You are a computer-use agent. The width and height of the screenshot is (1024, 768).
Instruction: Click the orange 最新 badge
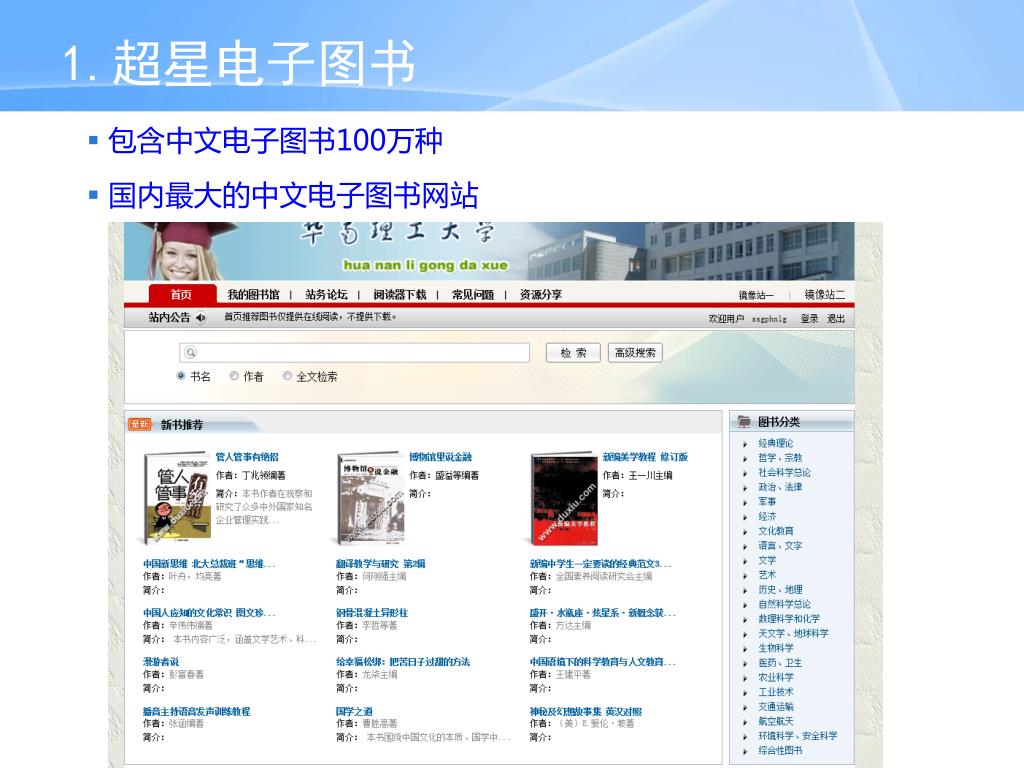[x=140, y=424]
